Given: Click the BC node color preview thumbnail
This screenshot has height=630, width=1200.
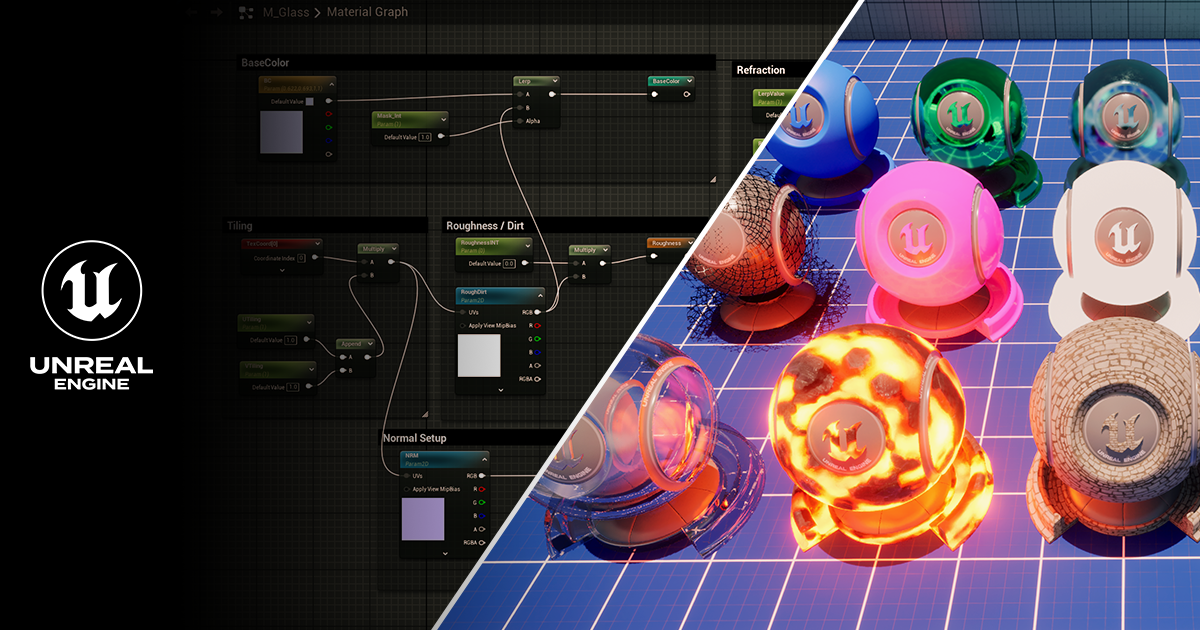Looking at the screenshot, I should click(x=281, y=132).
